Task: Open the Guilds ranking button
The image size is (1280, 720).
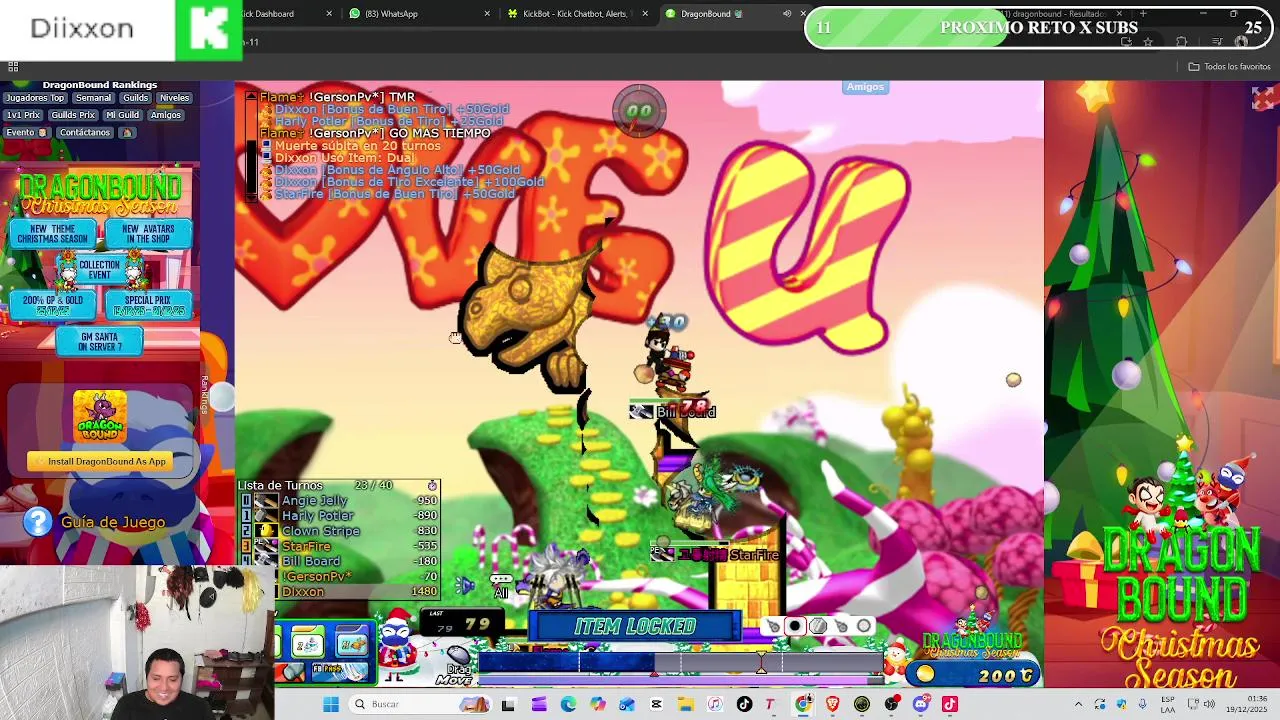Action: tap(136, 98)
